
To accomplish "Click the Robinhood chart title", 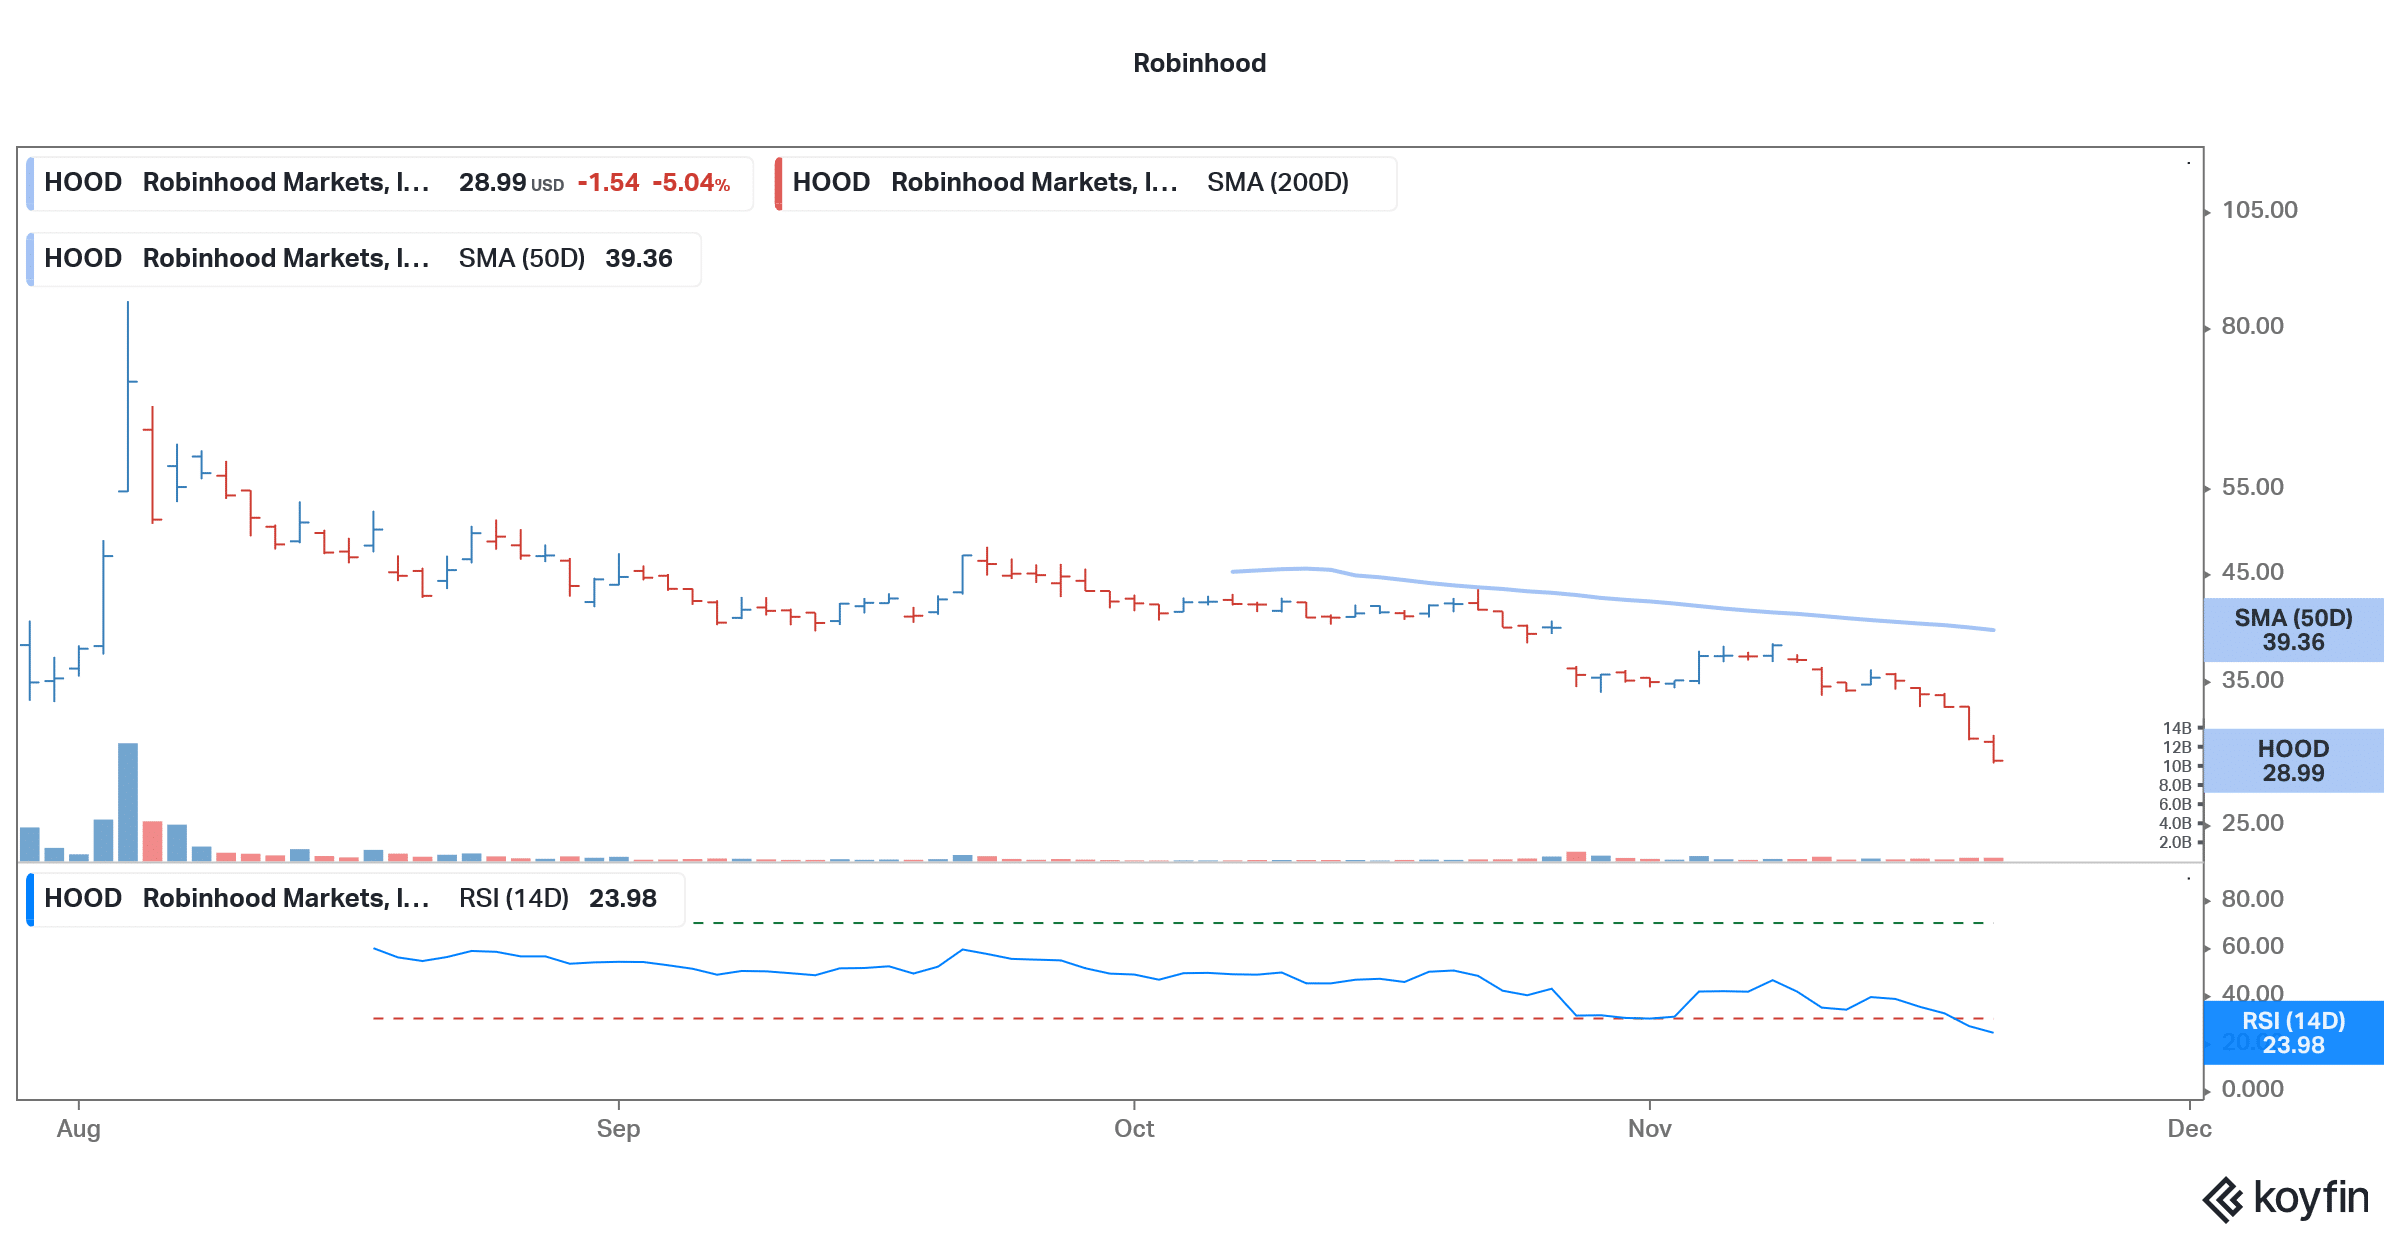I will [1199, 63].
